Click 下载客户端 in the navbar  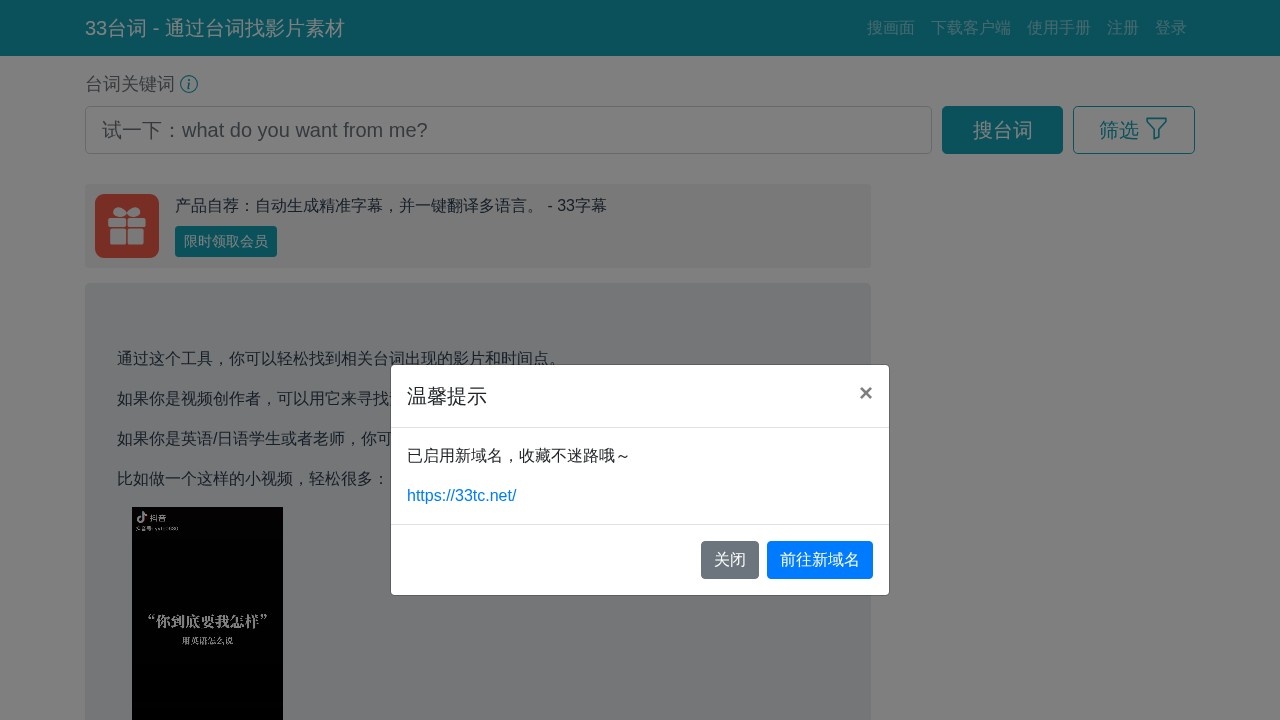click(x=971, y=28)
